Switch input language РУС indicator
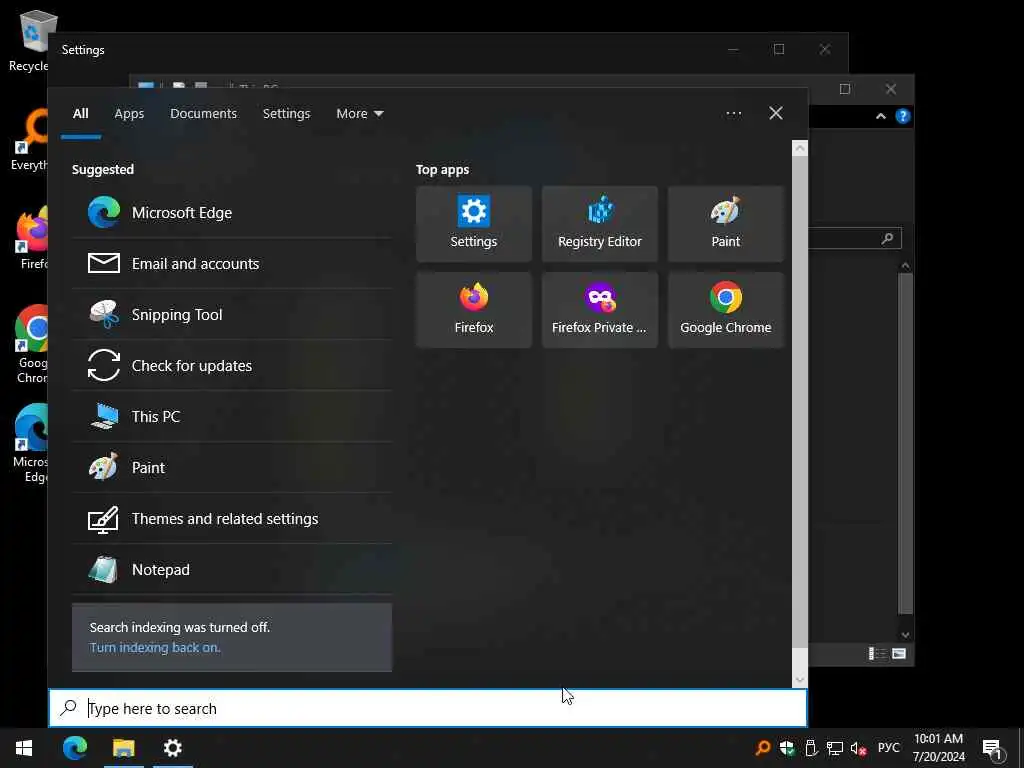 [888, 748]
